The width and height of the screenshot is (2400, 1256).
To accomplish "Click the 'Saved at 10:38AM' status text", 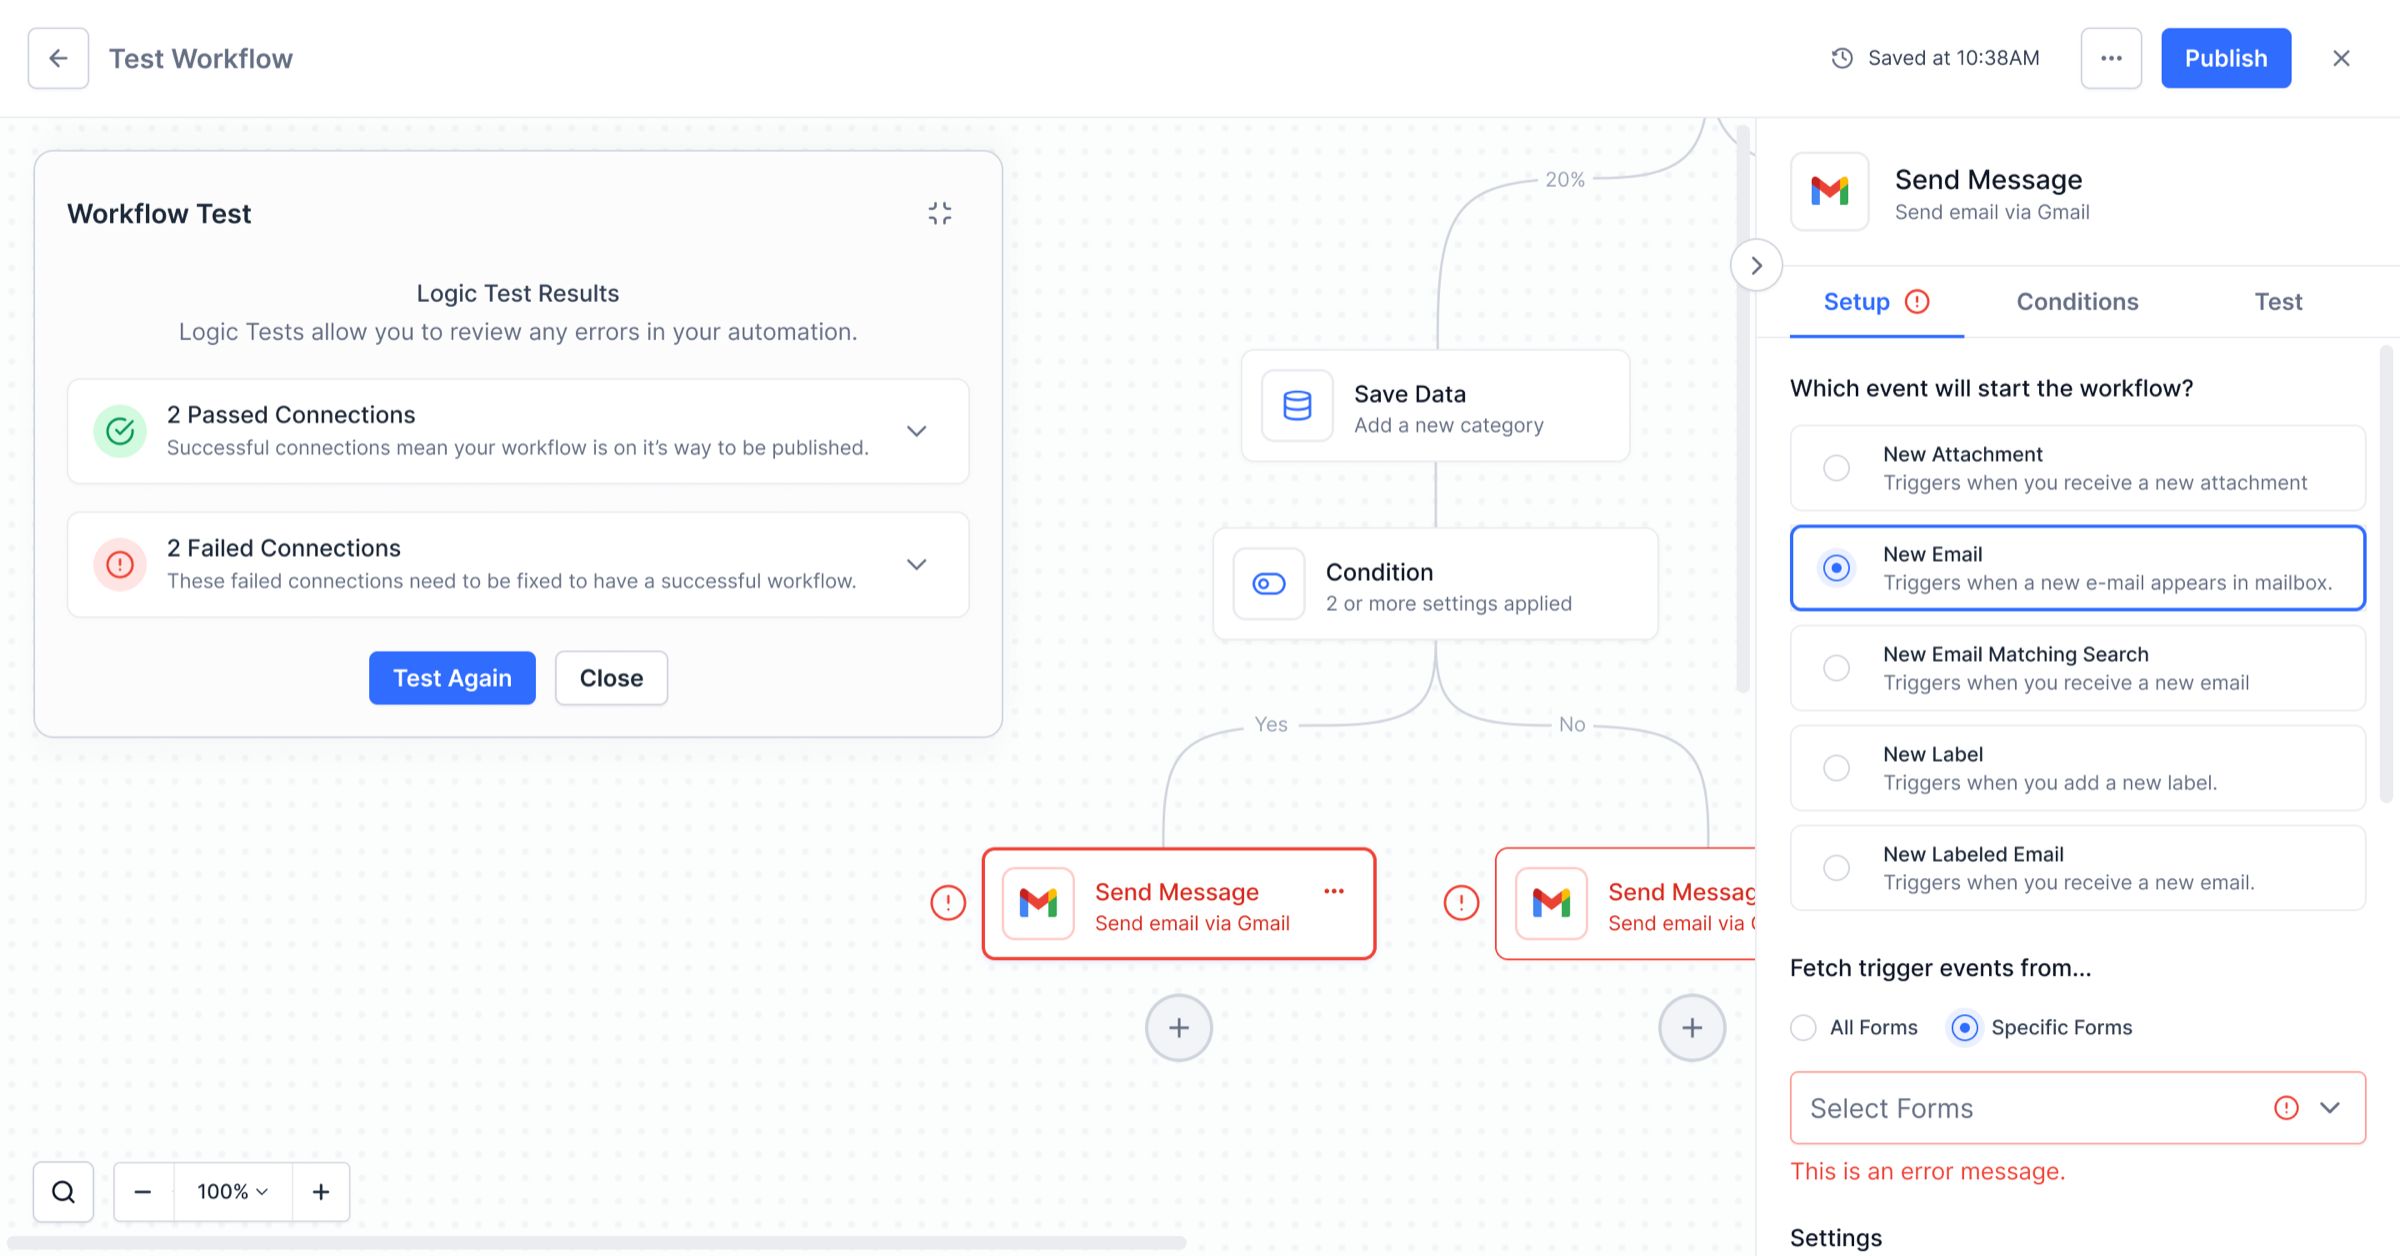I will click(x=1953, y=58).
